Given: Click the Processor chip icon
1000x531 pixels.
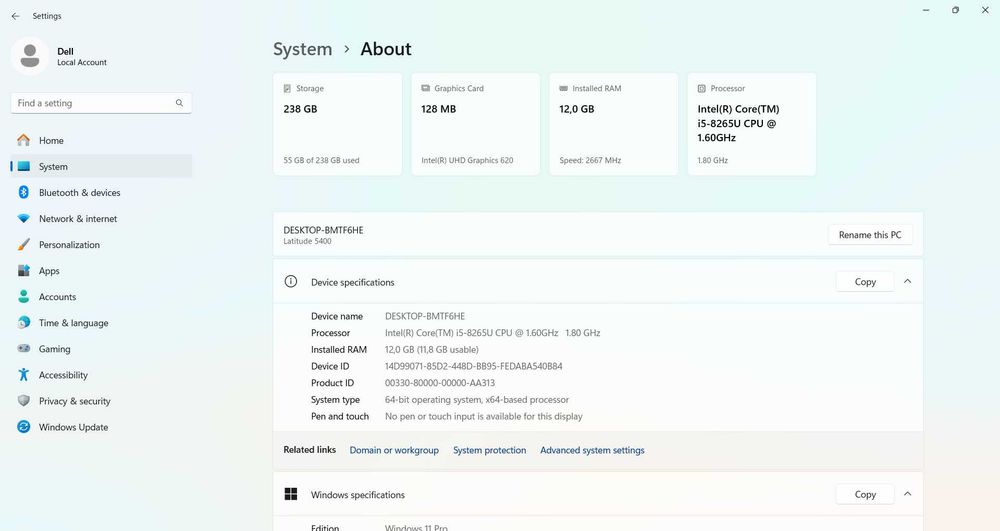Looking at the screenshot, I should pos(702,89).
